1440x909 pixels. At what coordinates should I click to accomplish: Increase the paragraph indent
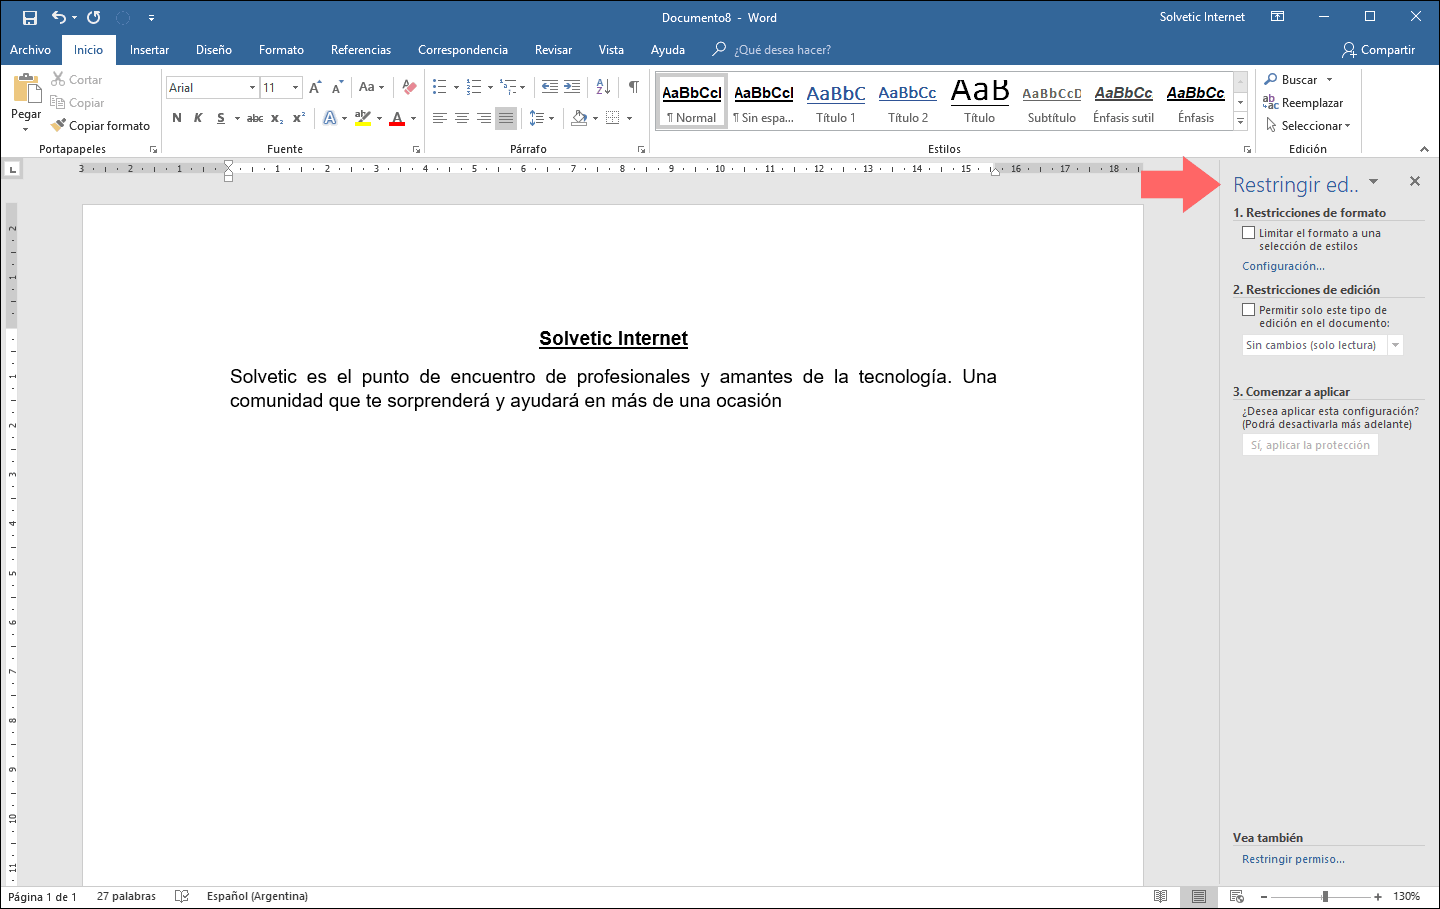tap(572, 87)
